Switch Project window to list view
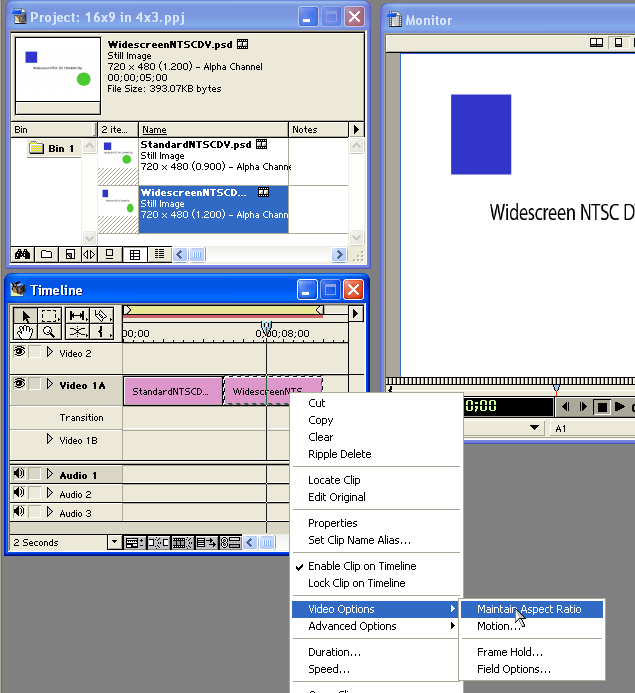Viewport: 635px width, 693px height. coord(158,254)
